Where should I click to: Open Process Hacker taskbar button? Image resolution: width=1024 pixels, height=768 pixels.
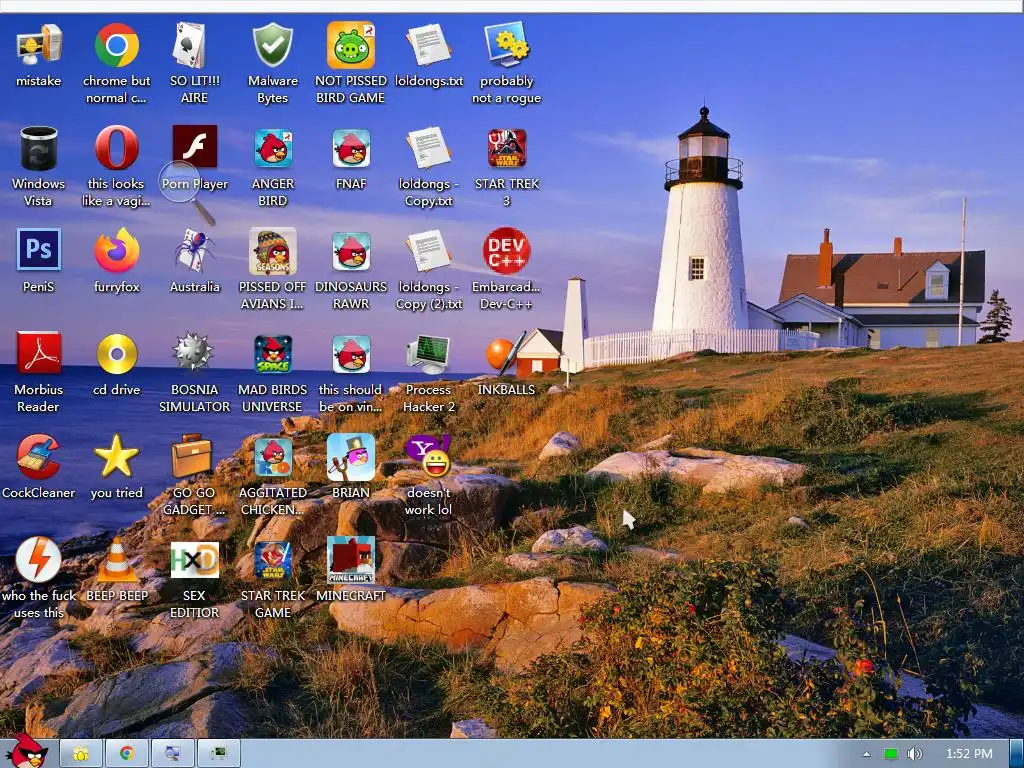(x=219, y=754)
